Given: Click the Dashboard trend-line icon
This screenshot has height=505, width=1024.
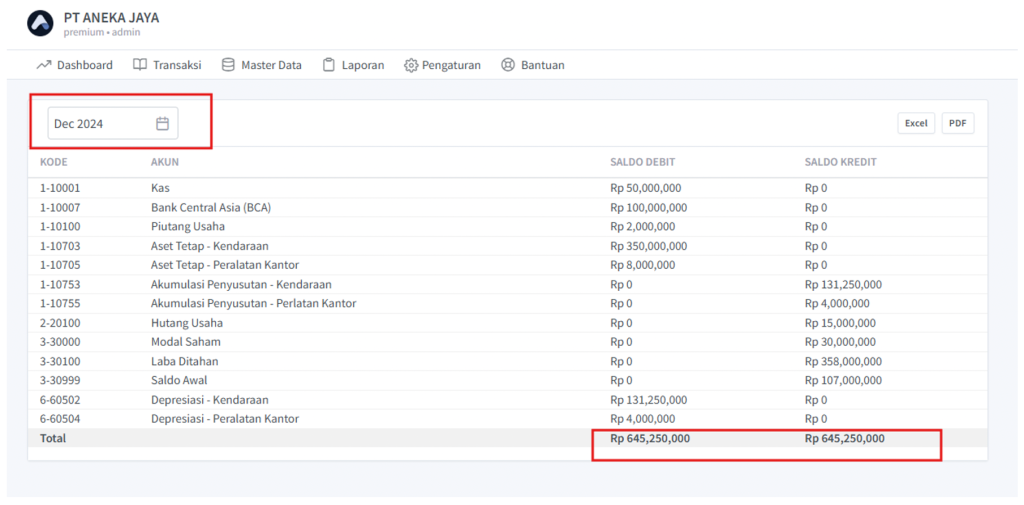Looking at the screenshot, I should coord(44,65).
